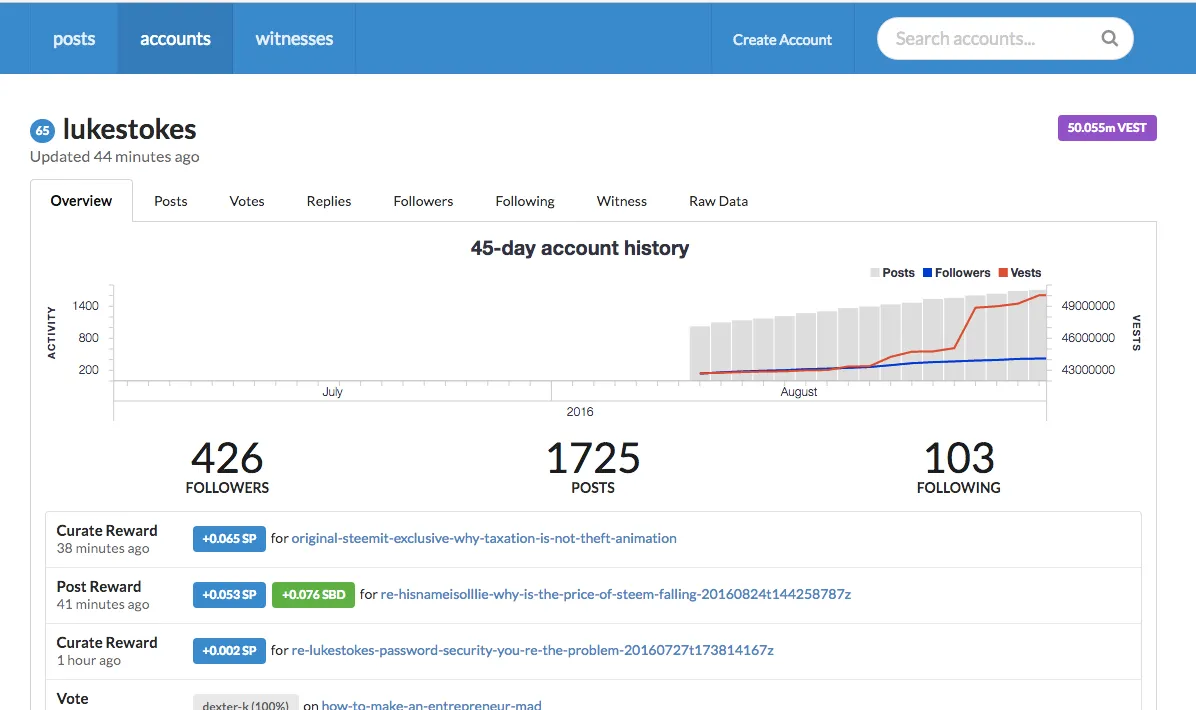
Task: Click the +0.053 SP reward label
Action: (x=229, y=595)
